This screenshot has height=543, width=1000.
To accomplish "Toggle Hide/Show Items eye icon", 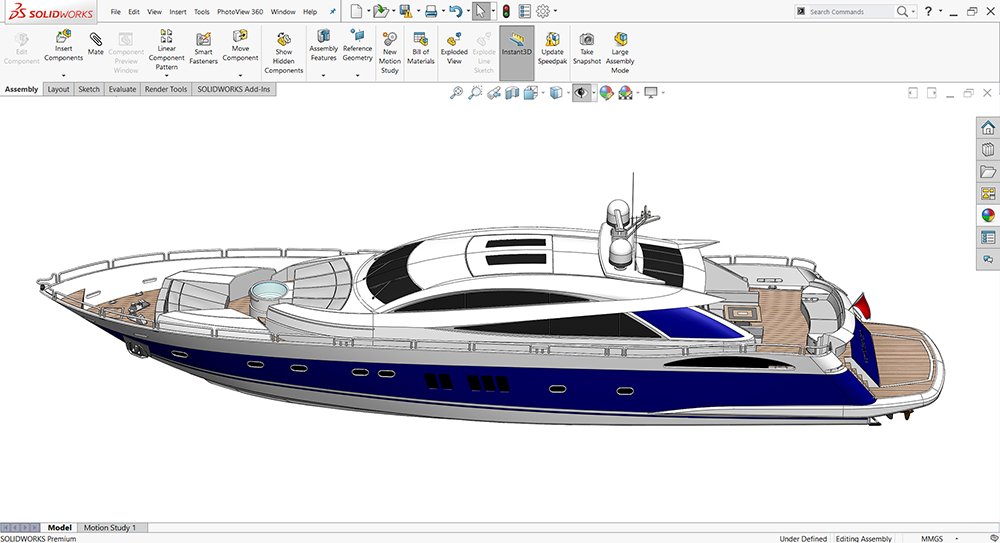I will coord(581,93).
